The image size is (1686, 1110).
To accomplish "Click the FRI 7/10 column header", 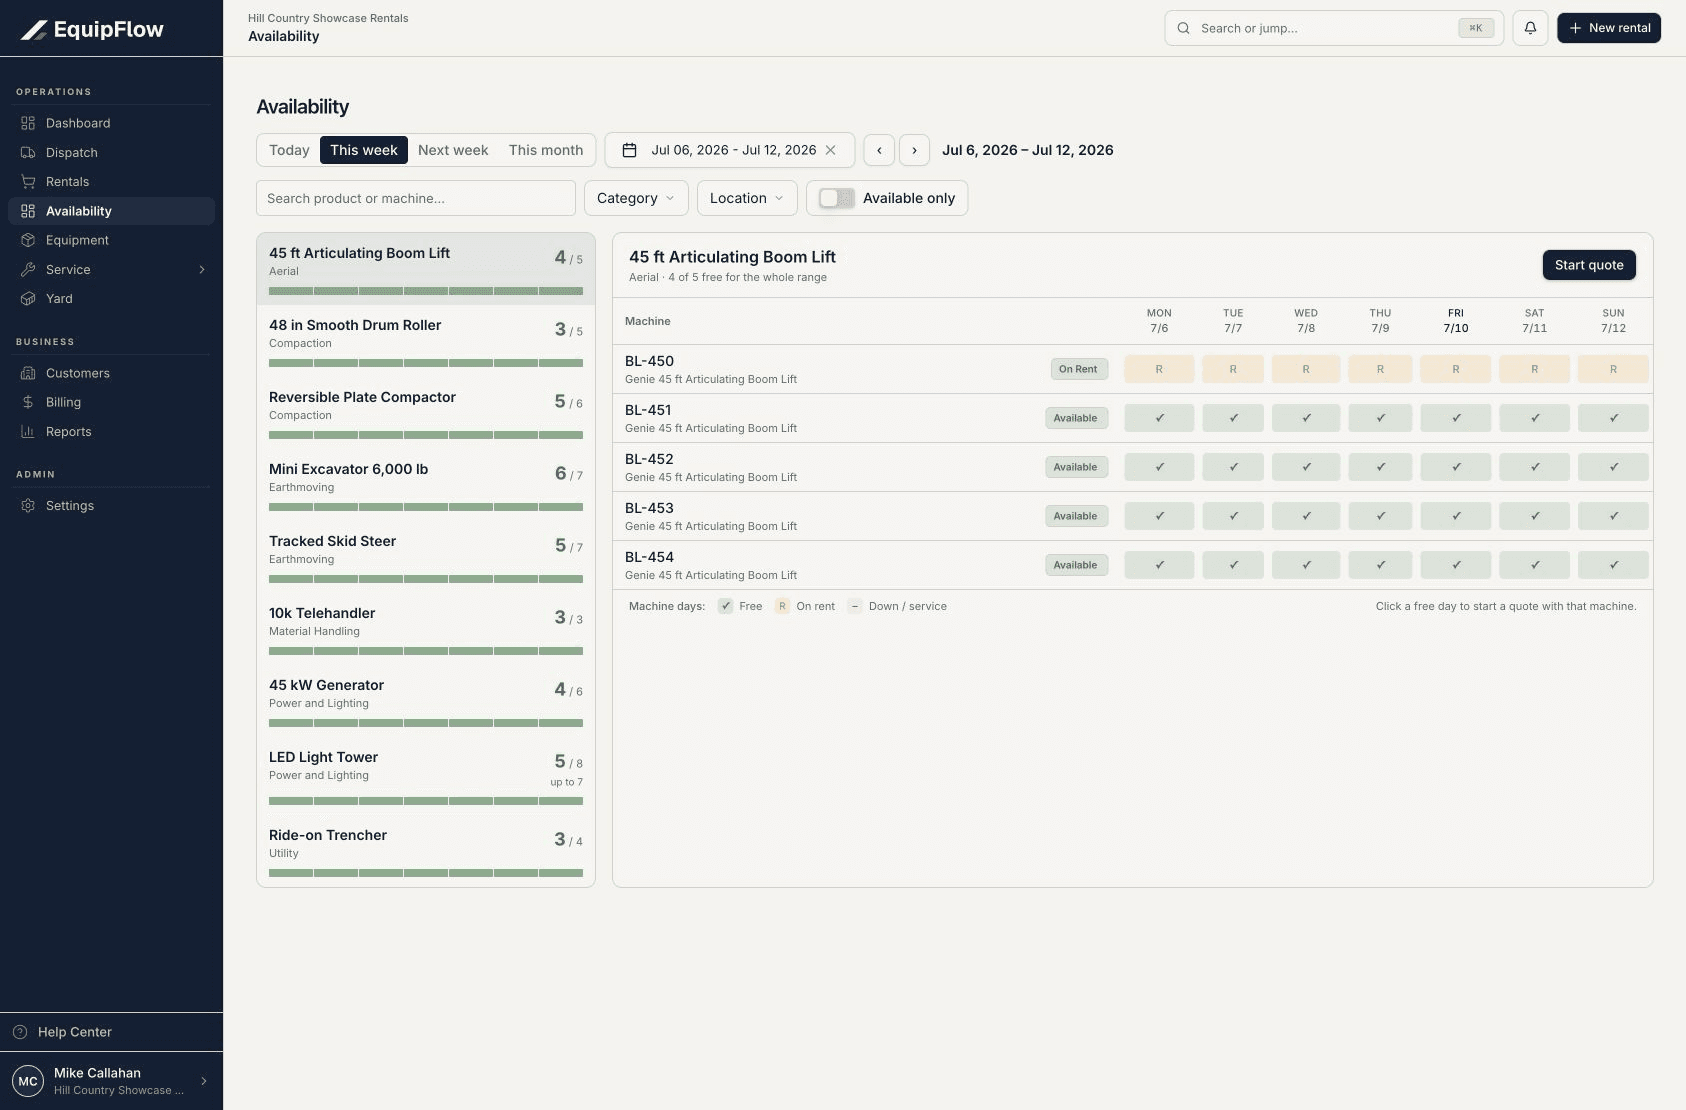I will pos(1456,321).
